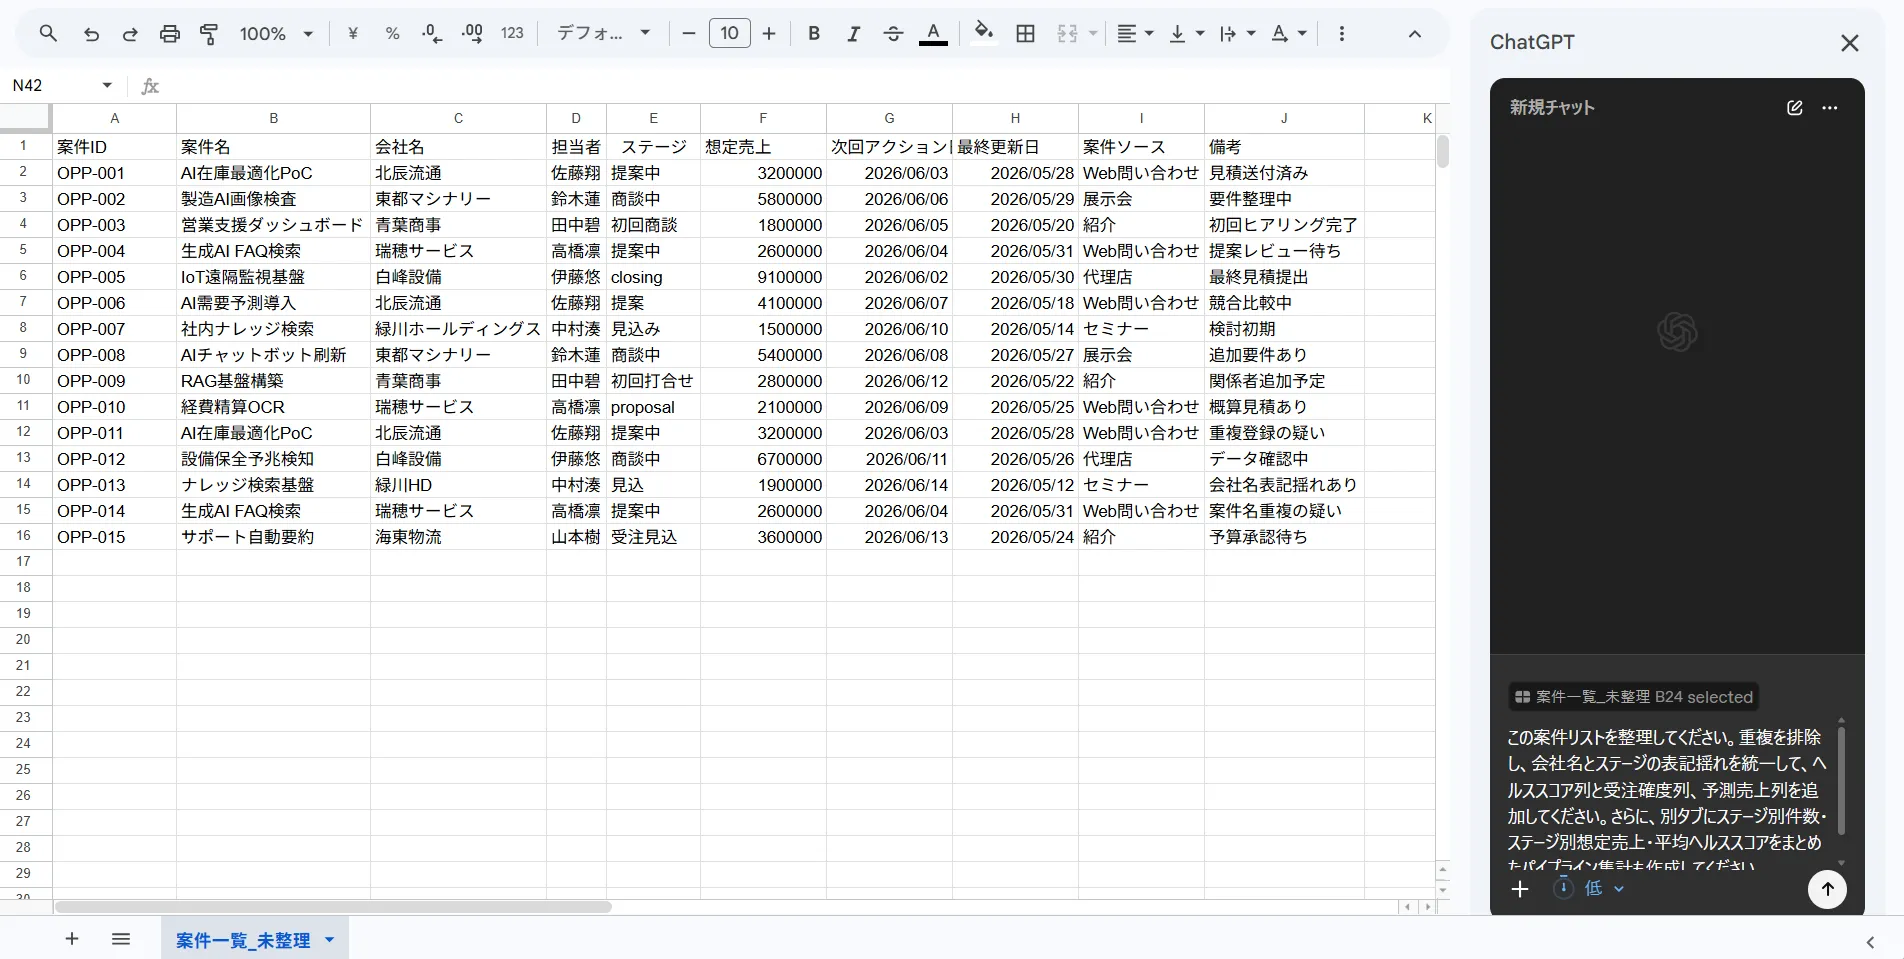Toggle bold formatting
This screenshot has height=959, width=1904.
(x=814, y=34)
